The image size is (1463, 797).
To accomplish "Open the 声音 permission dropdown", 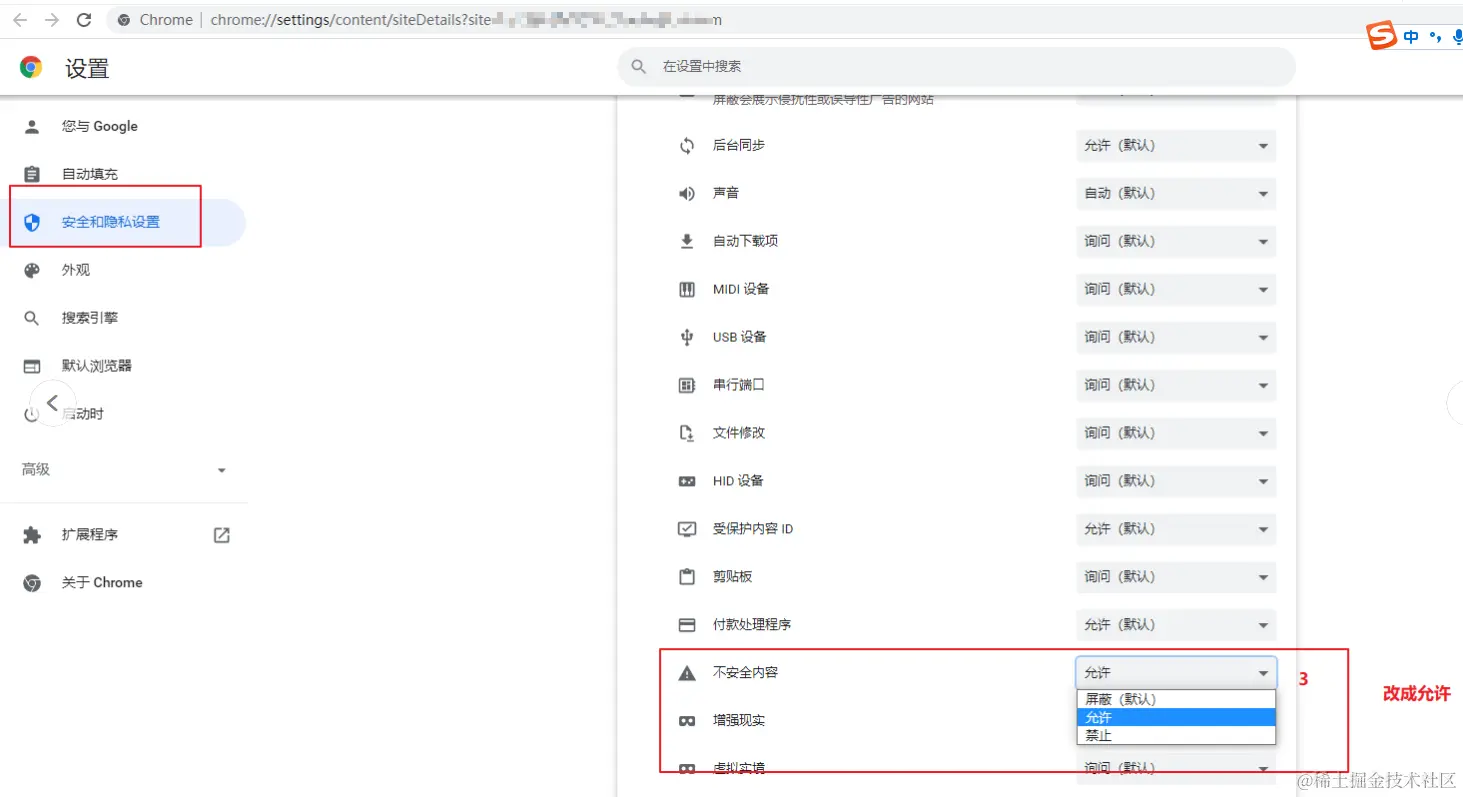I will [1176, 194].
